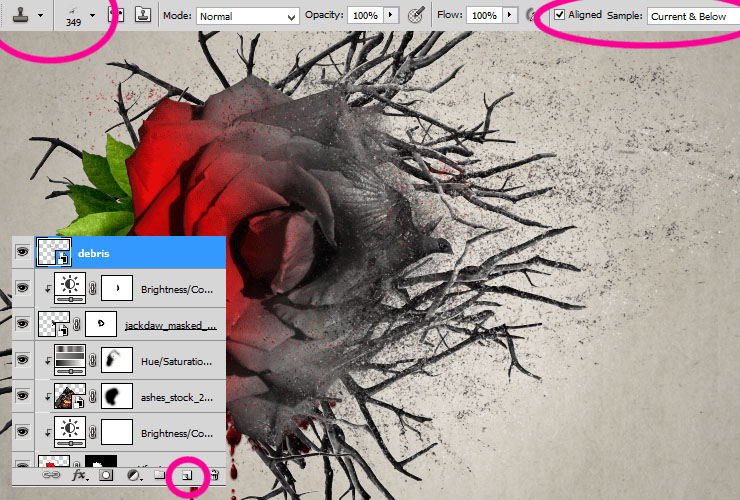Toggle mask link on Hue/Saturation layer

(x=93, y=360)
